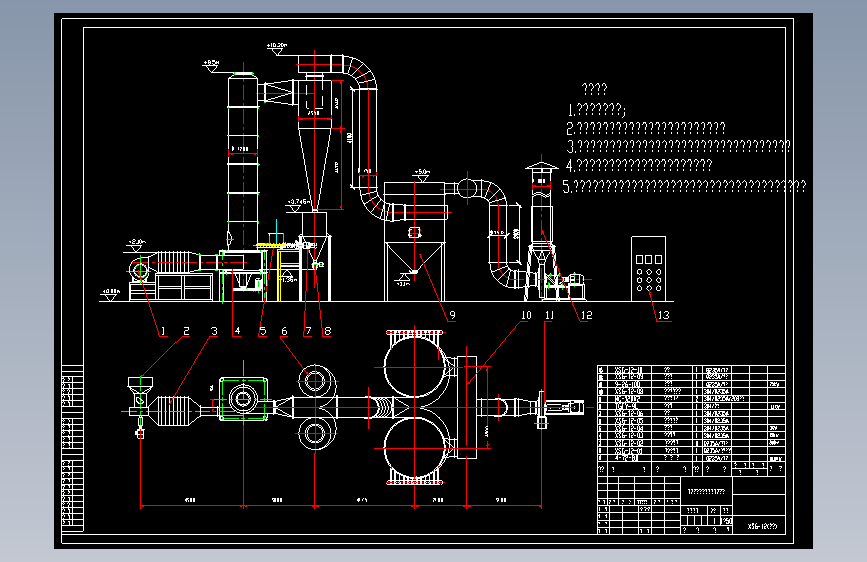The width and height of the screenshot is (867, 562).
Task: Click the +3.745m elevation label
Action: point(297,202)
